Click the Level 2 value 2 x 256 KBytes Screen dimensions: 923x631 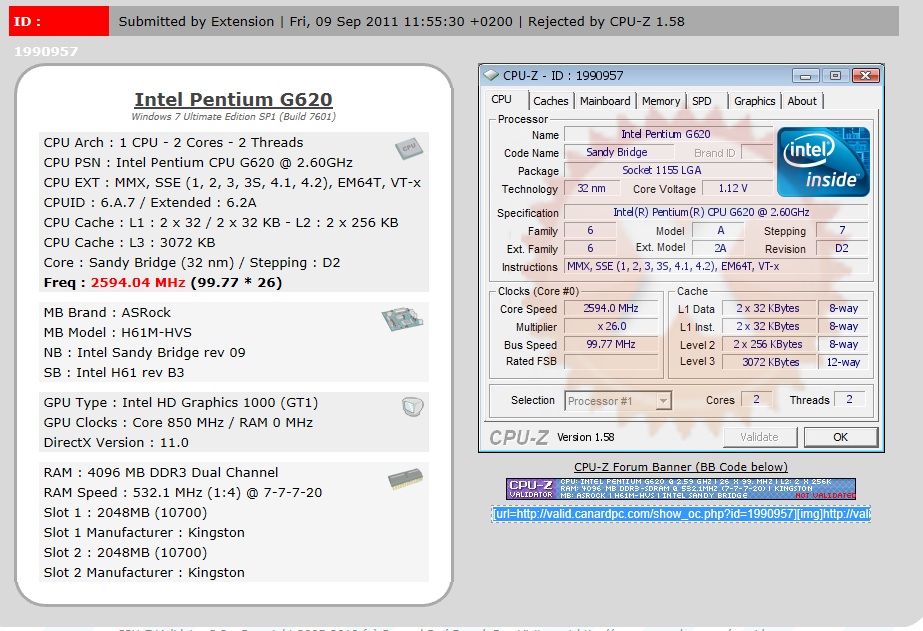(768, 344)
